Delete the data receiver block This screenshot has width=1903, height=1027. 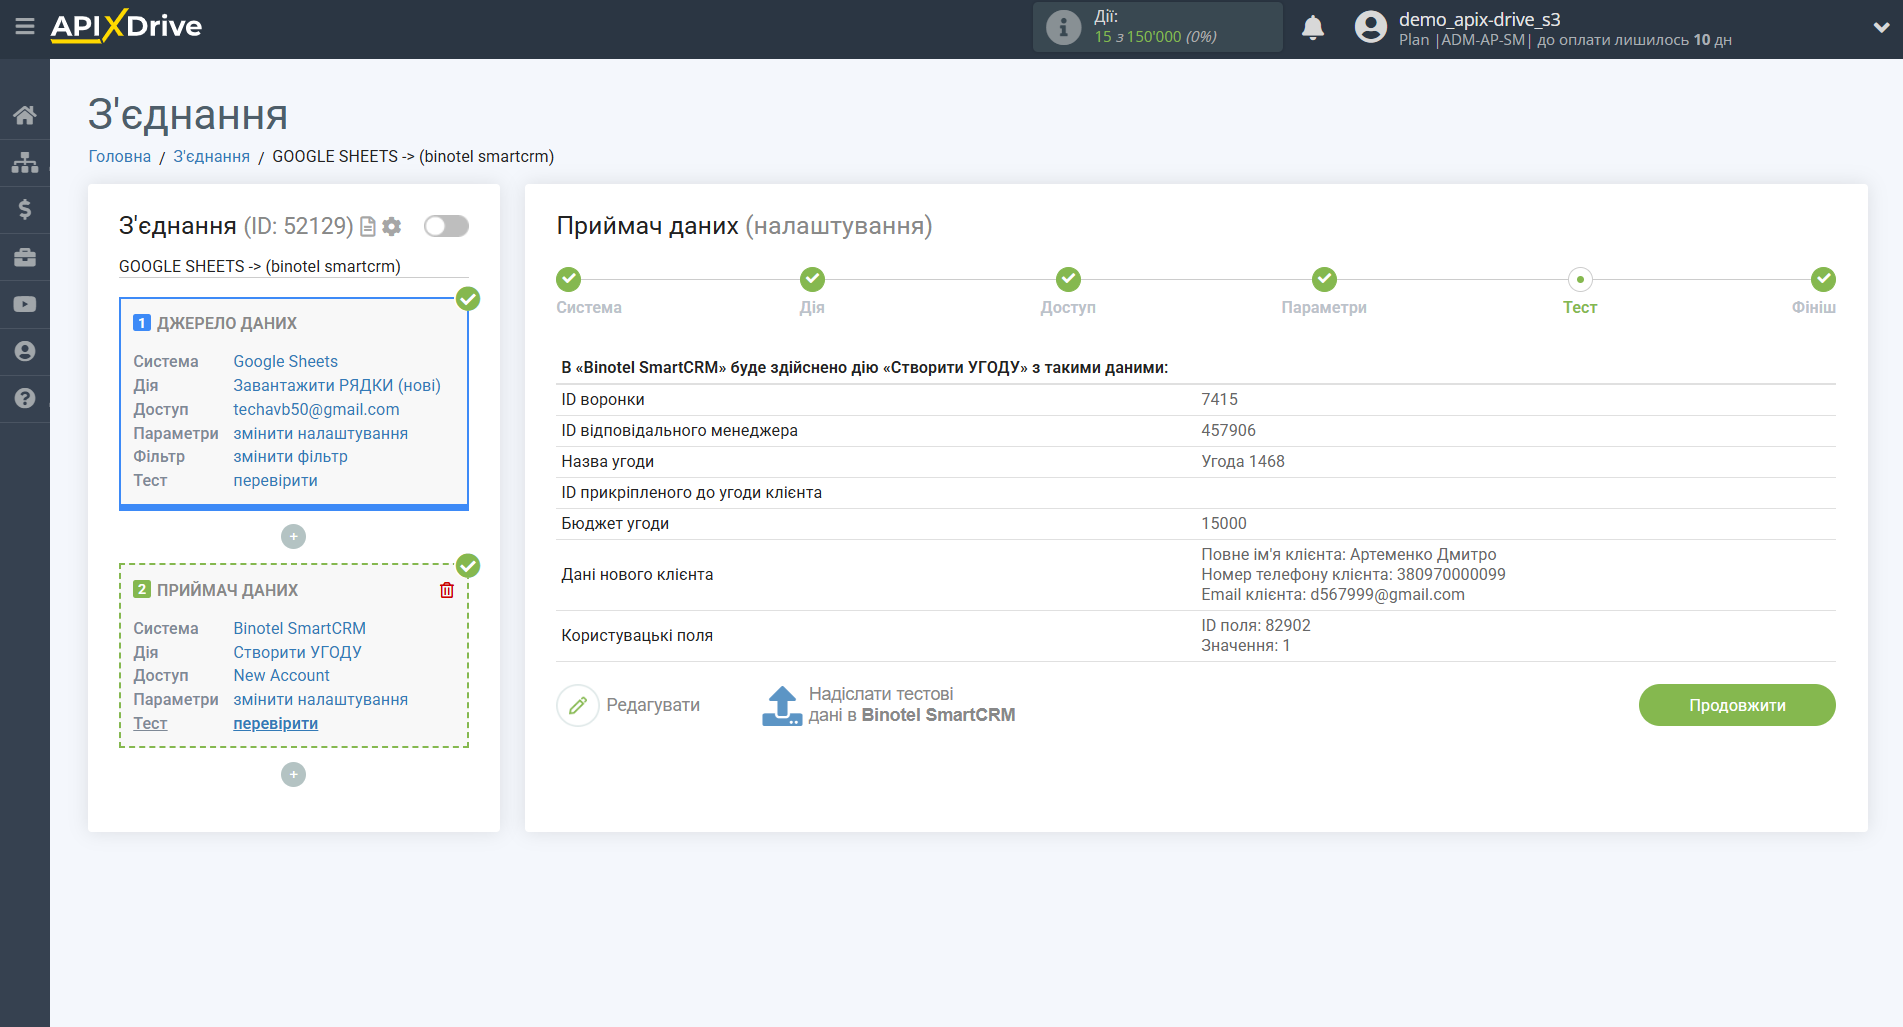pos(447,590)
